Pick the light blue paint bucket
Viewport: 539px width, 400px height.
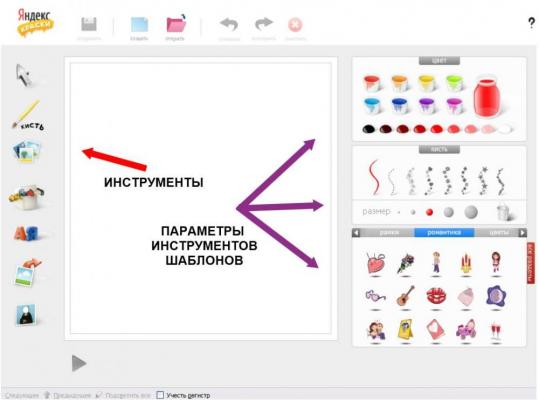click(372, 105)
